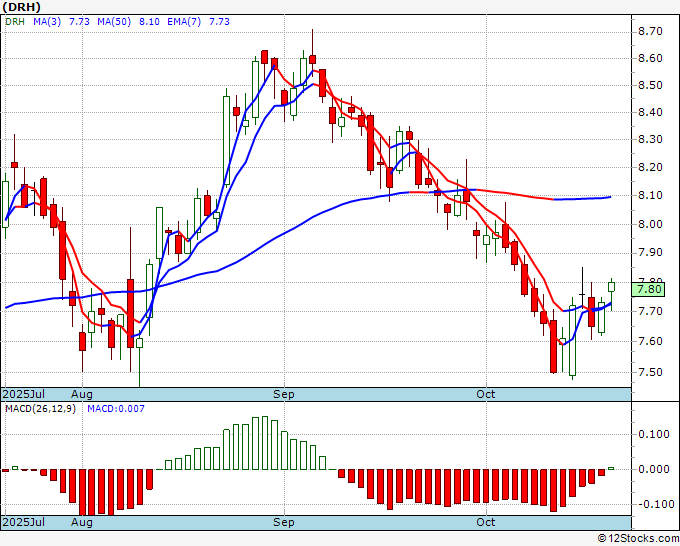
Task: Click the MA(50) value 8.10
Action: [x=149, y=22]
